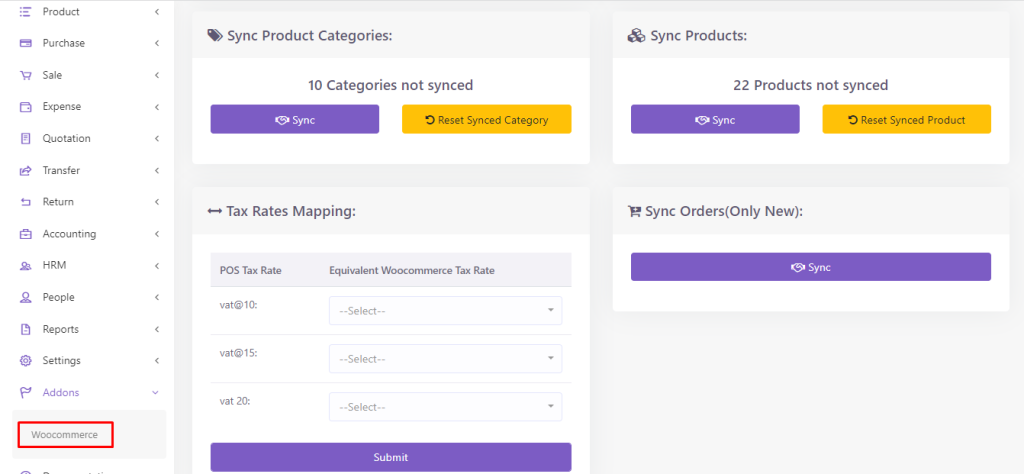The width and height of the screenshot is (1024, 474).
Task: Click the Reset Synced Product button
Action: point(906,120)
